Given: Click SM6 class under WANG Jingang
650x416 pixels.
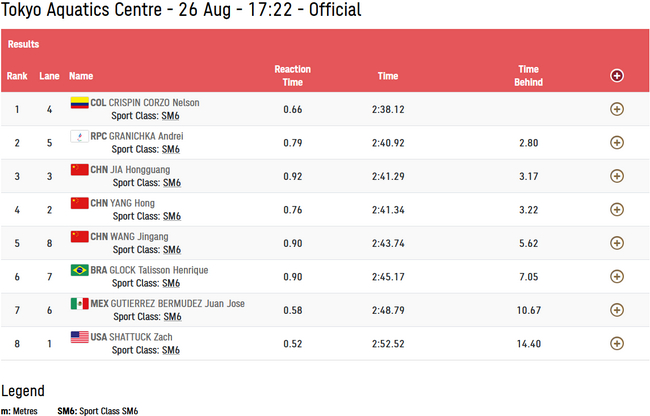Looking at the screenshot, I should pos(172,250).
